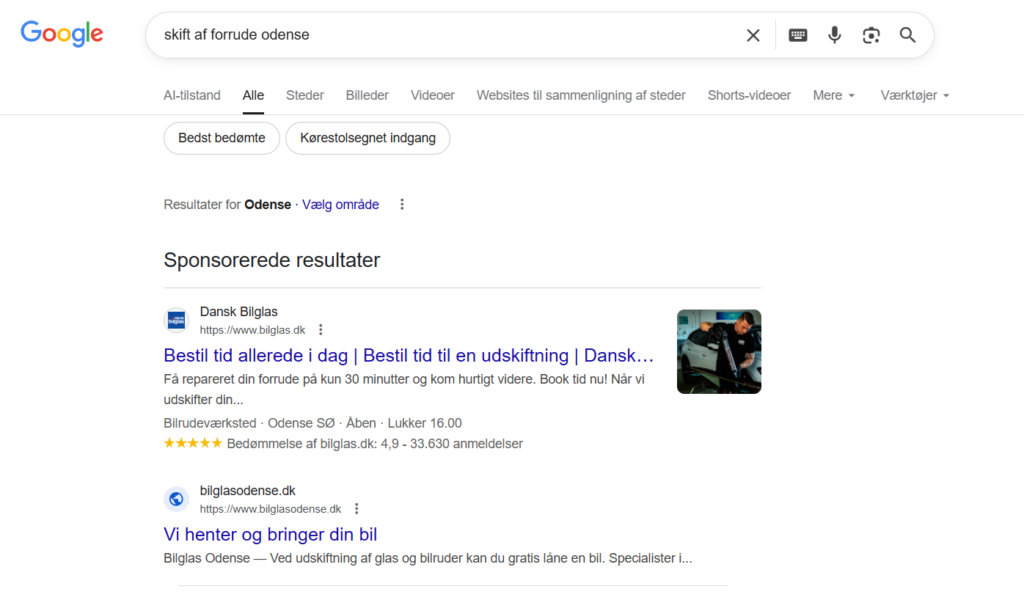Viewport: 1024px width, 600px height.
Task: Click the Google logo
Action: pos(61,34)
